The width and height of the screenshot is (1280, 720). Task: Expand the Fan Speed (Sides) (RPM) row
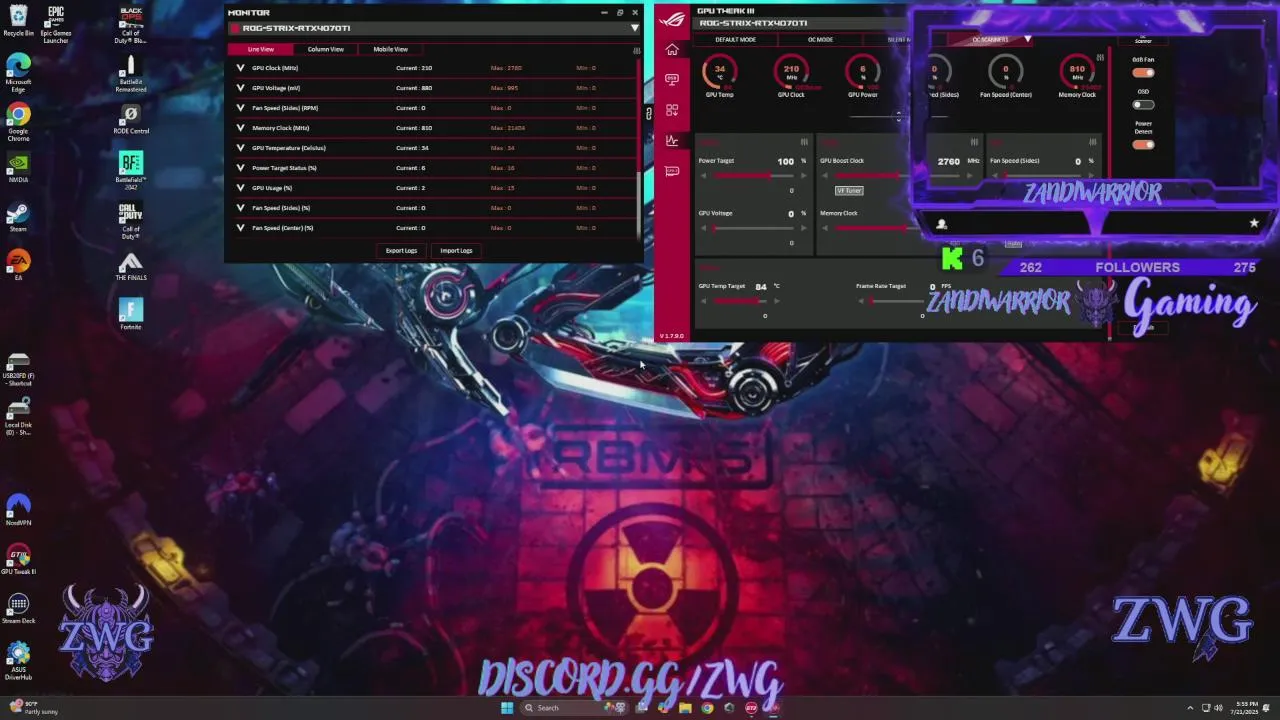click(240, 108)
